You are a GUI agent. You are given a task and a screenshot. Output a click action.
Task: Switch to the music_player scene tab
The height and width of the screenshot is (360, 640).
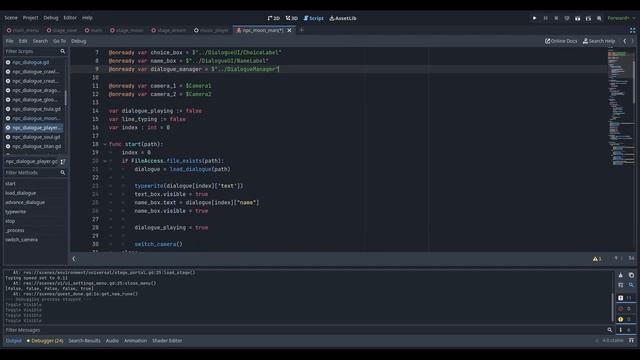(211, 30)
